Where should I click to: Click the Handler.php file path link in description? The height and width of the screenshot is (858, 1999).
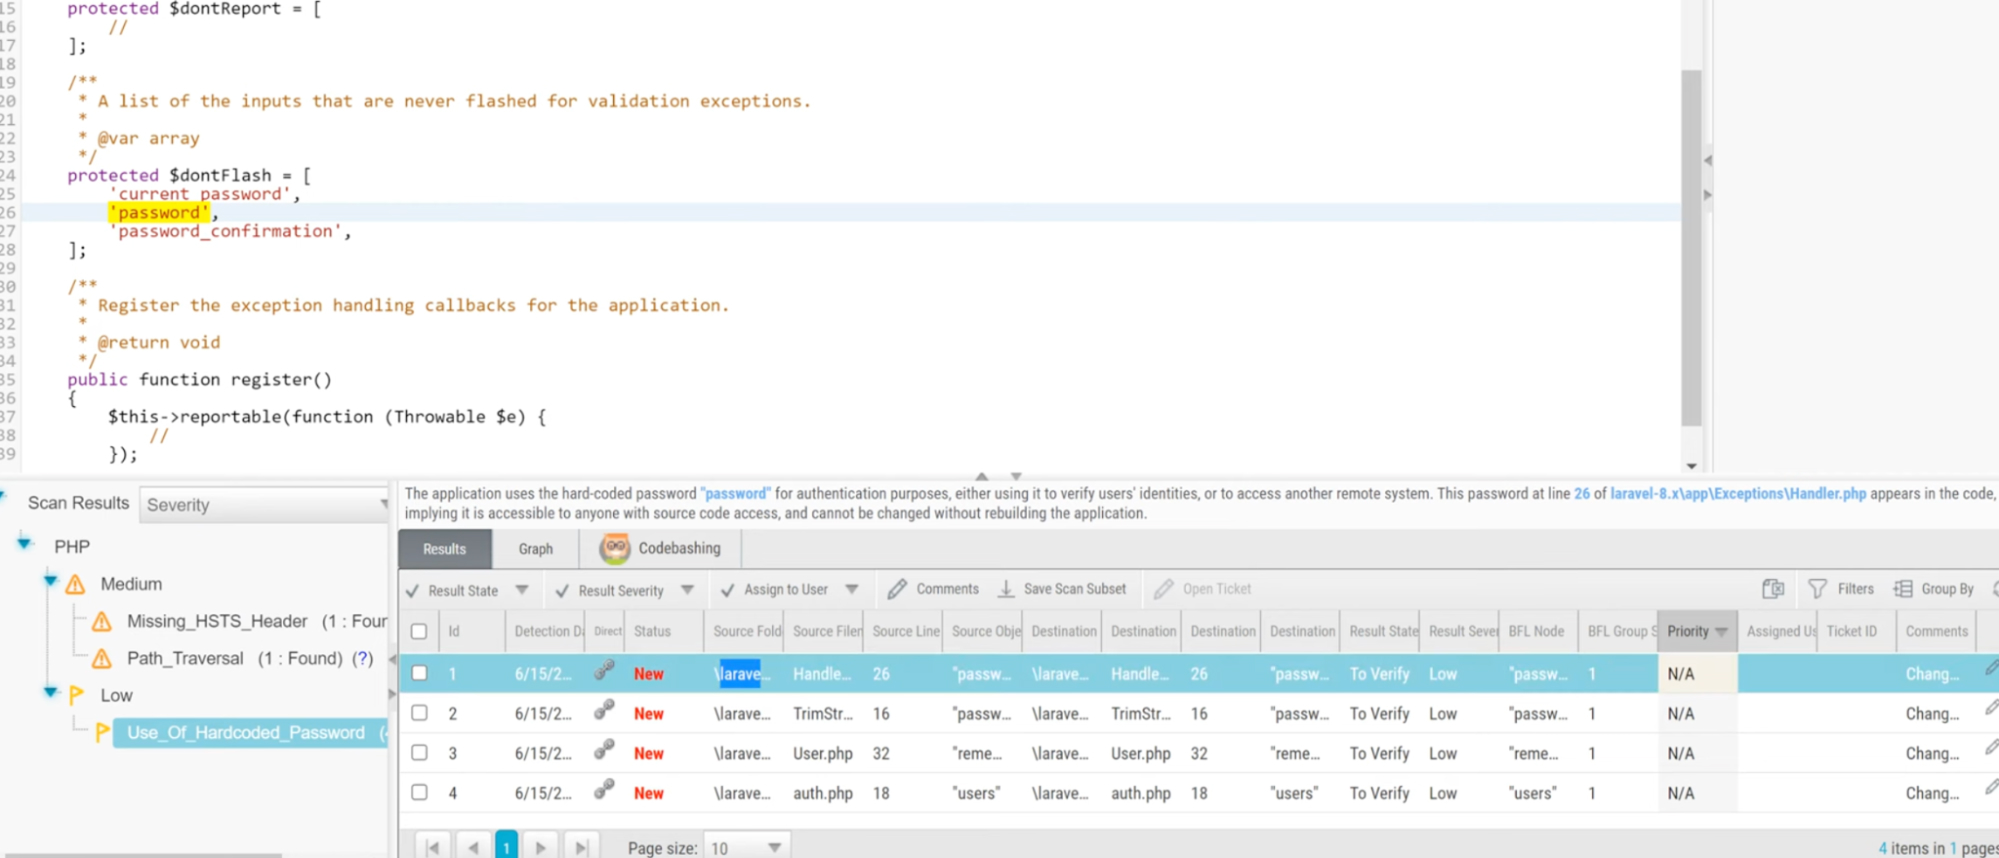[1738, 494]
